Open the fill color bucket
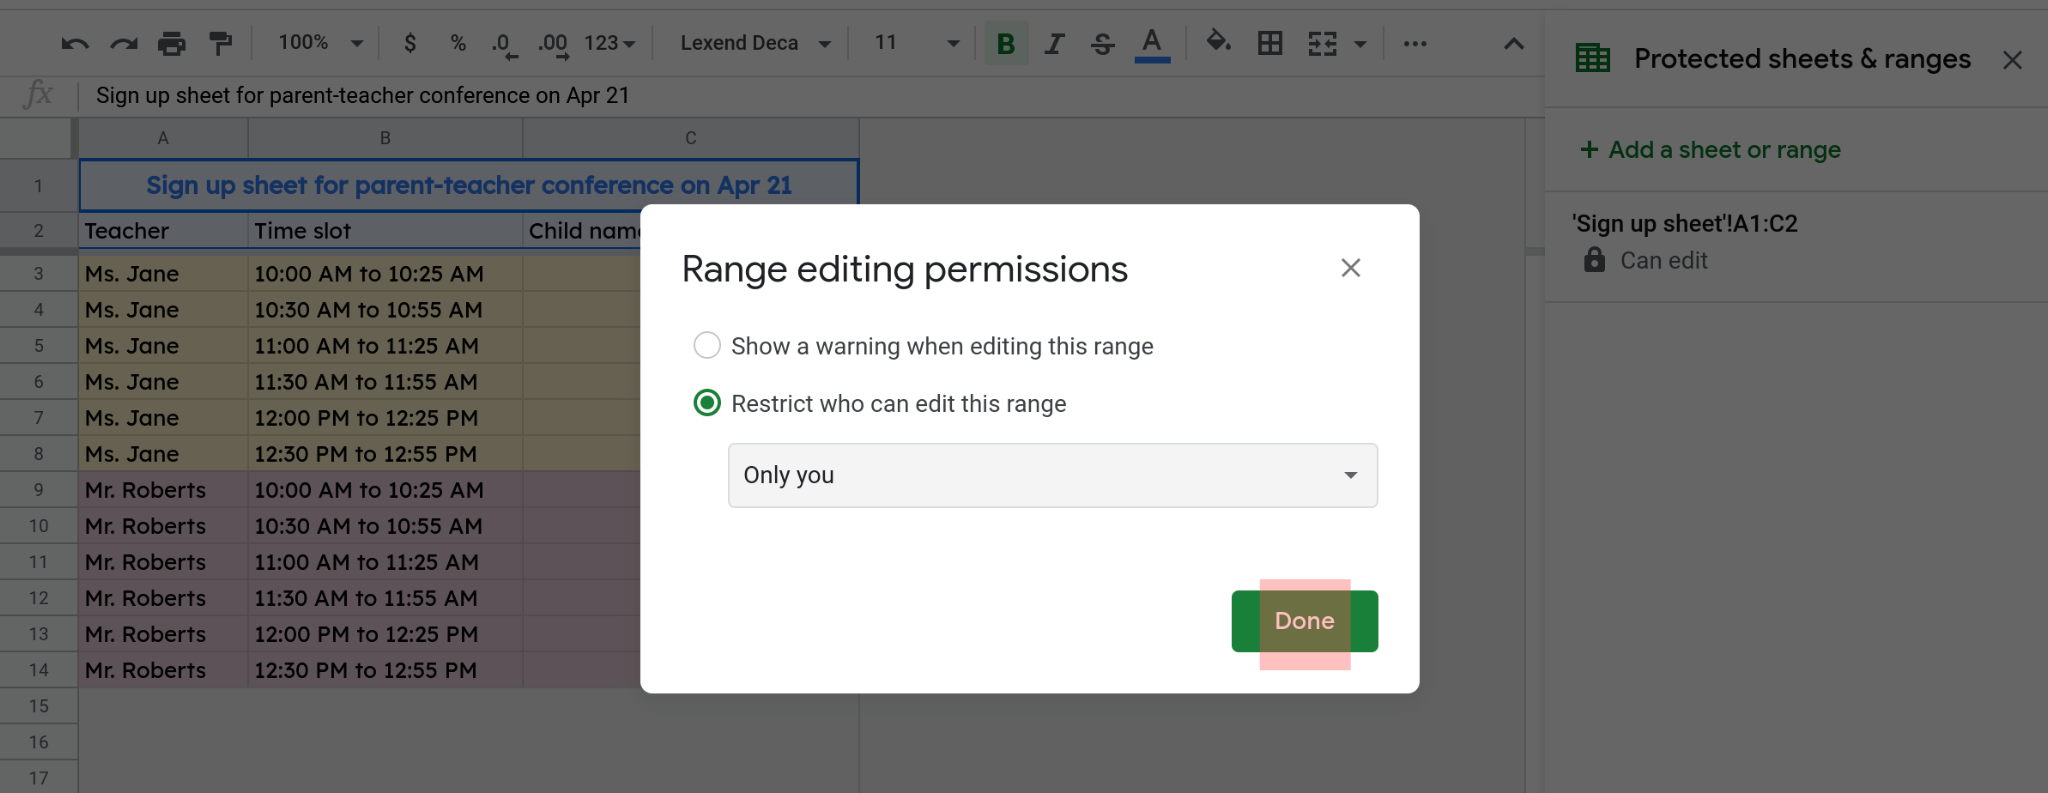Viewport: 2048px width, 793px height. (x=1218, y=42)
